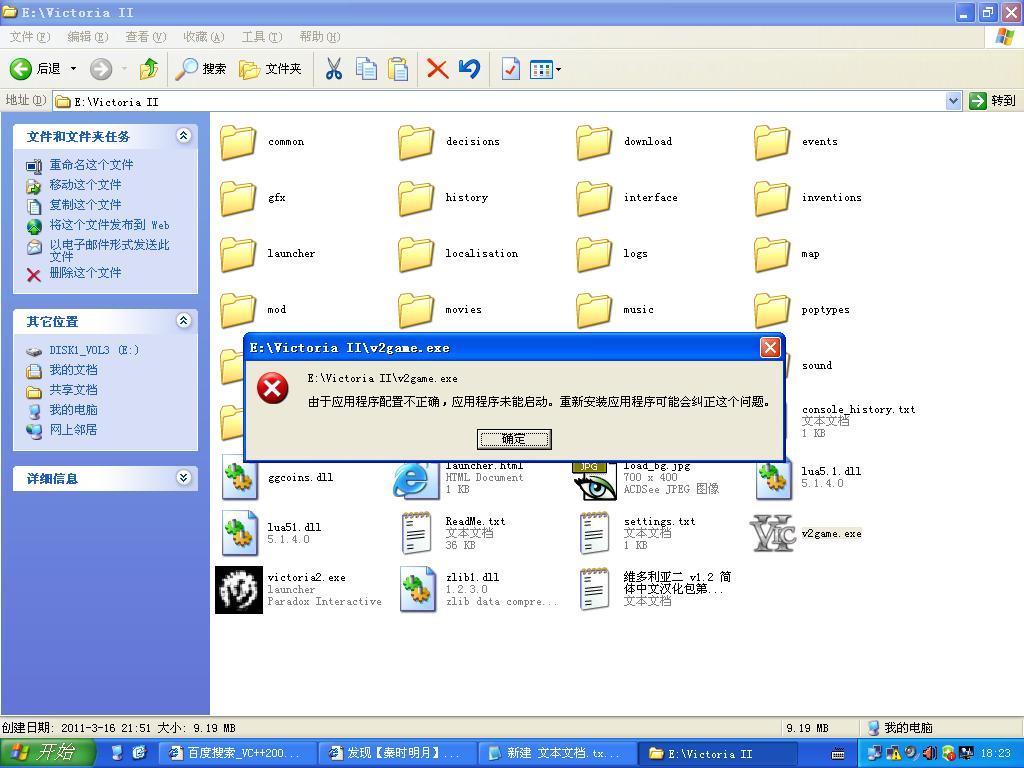Open the Search toolbar button

tap(201, 69)
